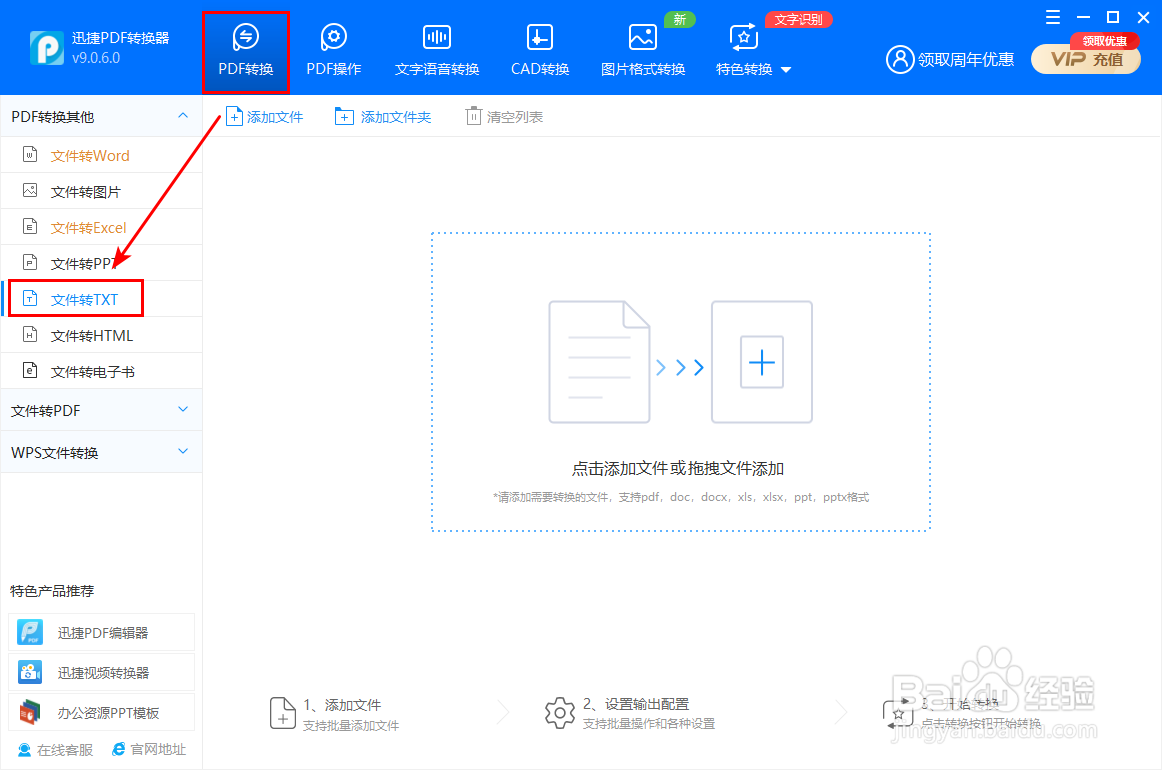Screen dimensions: 1162x770
Task: Click the TXT file icon in the sidebar
Action: point(30,298)
